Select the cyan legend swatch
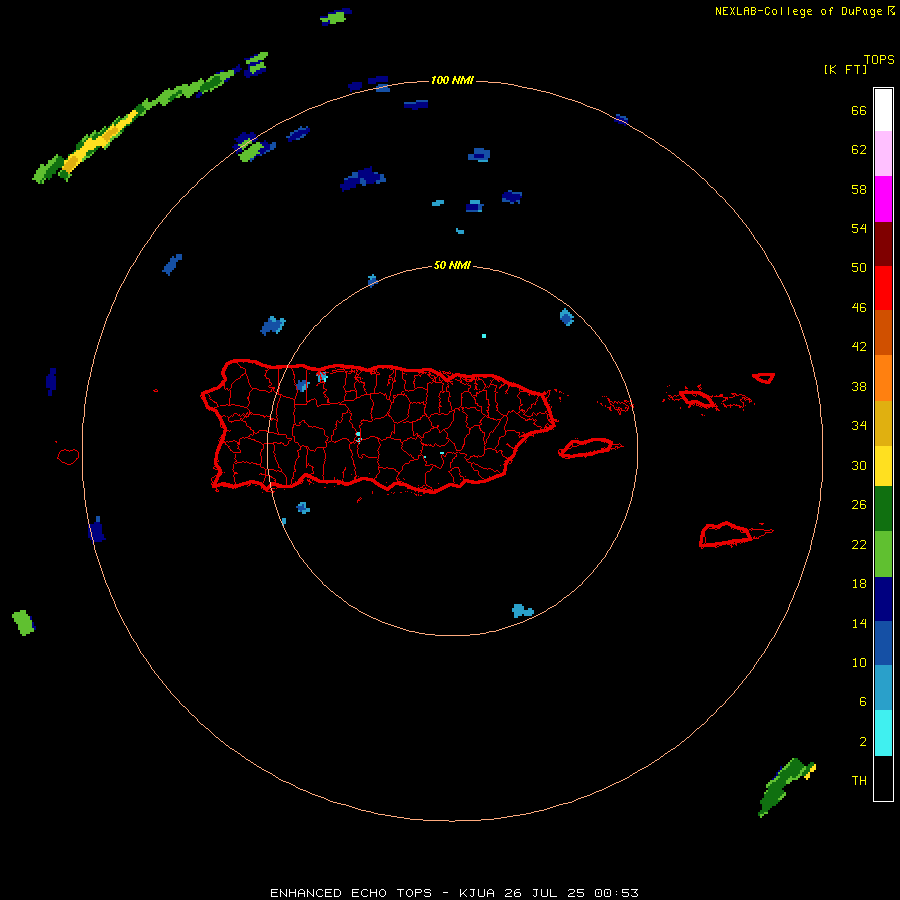Viewport: 900px width, 900px height. pyautogui.click(x=883, y=733)
